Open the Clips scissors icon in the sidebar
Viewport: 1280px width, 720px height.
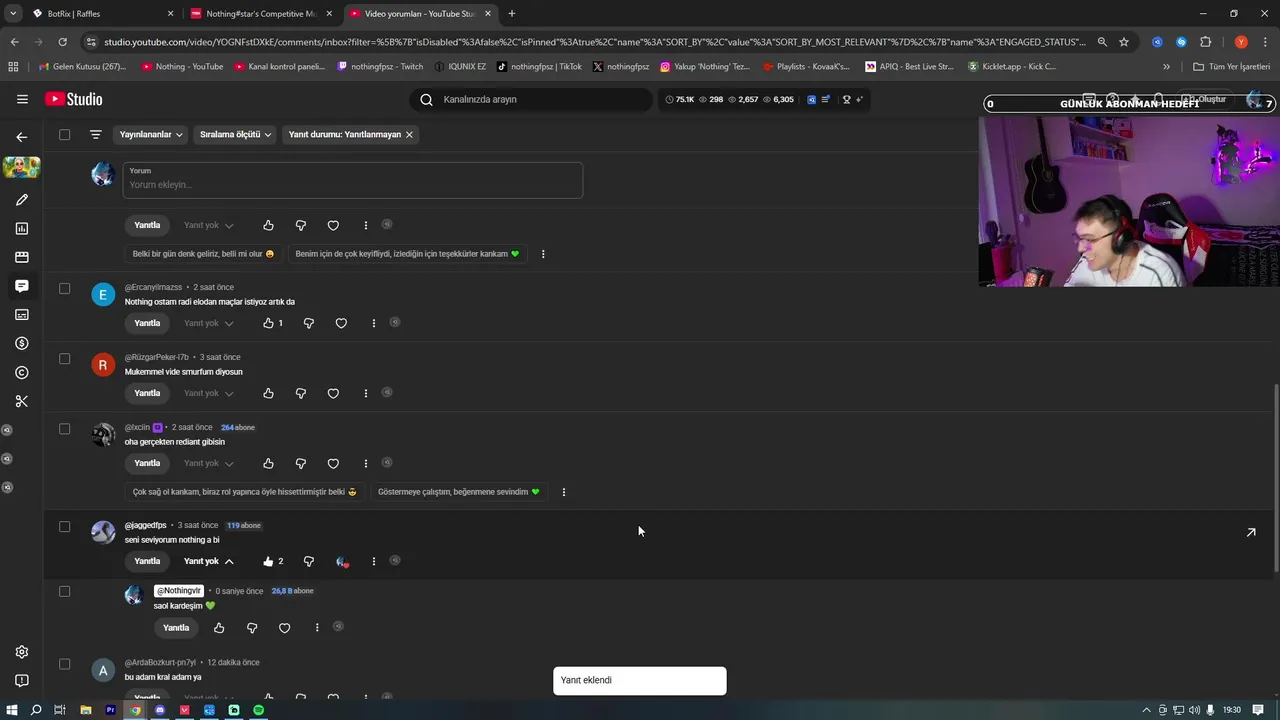22,401
